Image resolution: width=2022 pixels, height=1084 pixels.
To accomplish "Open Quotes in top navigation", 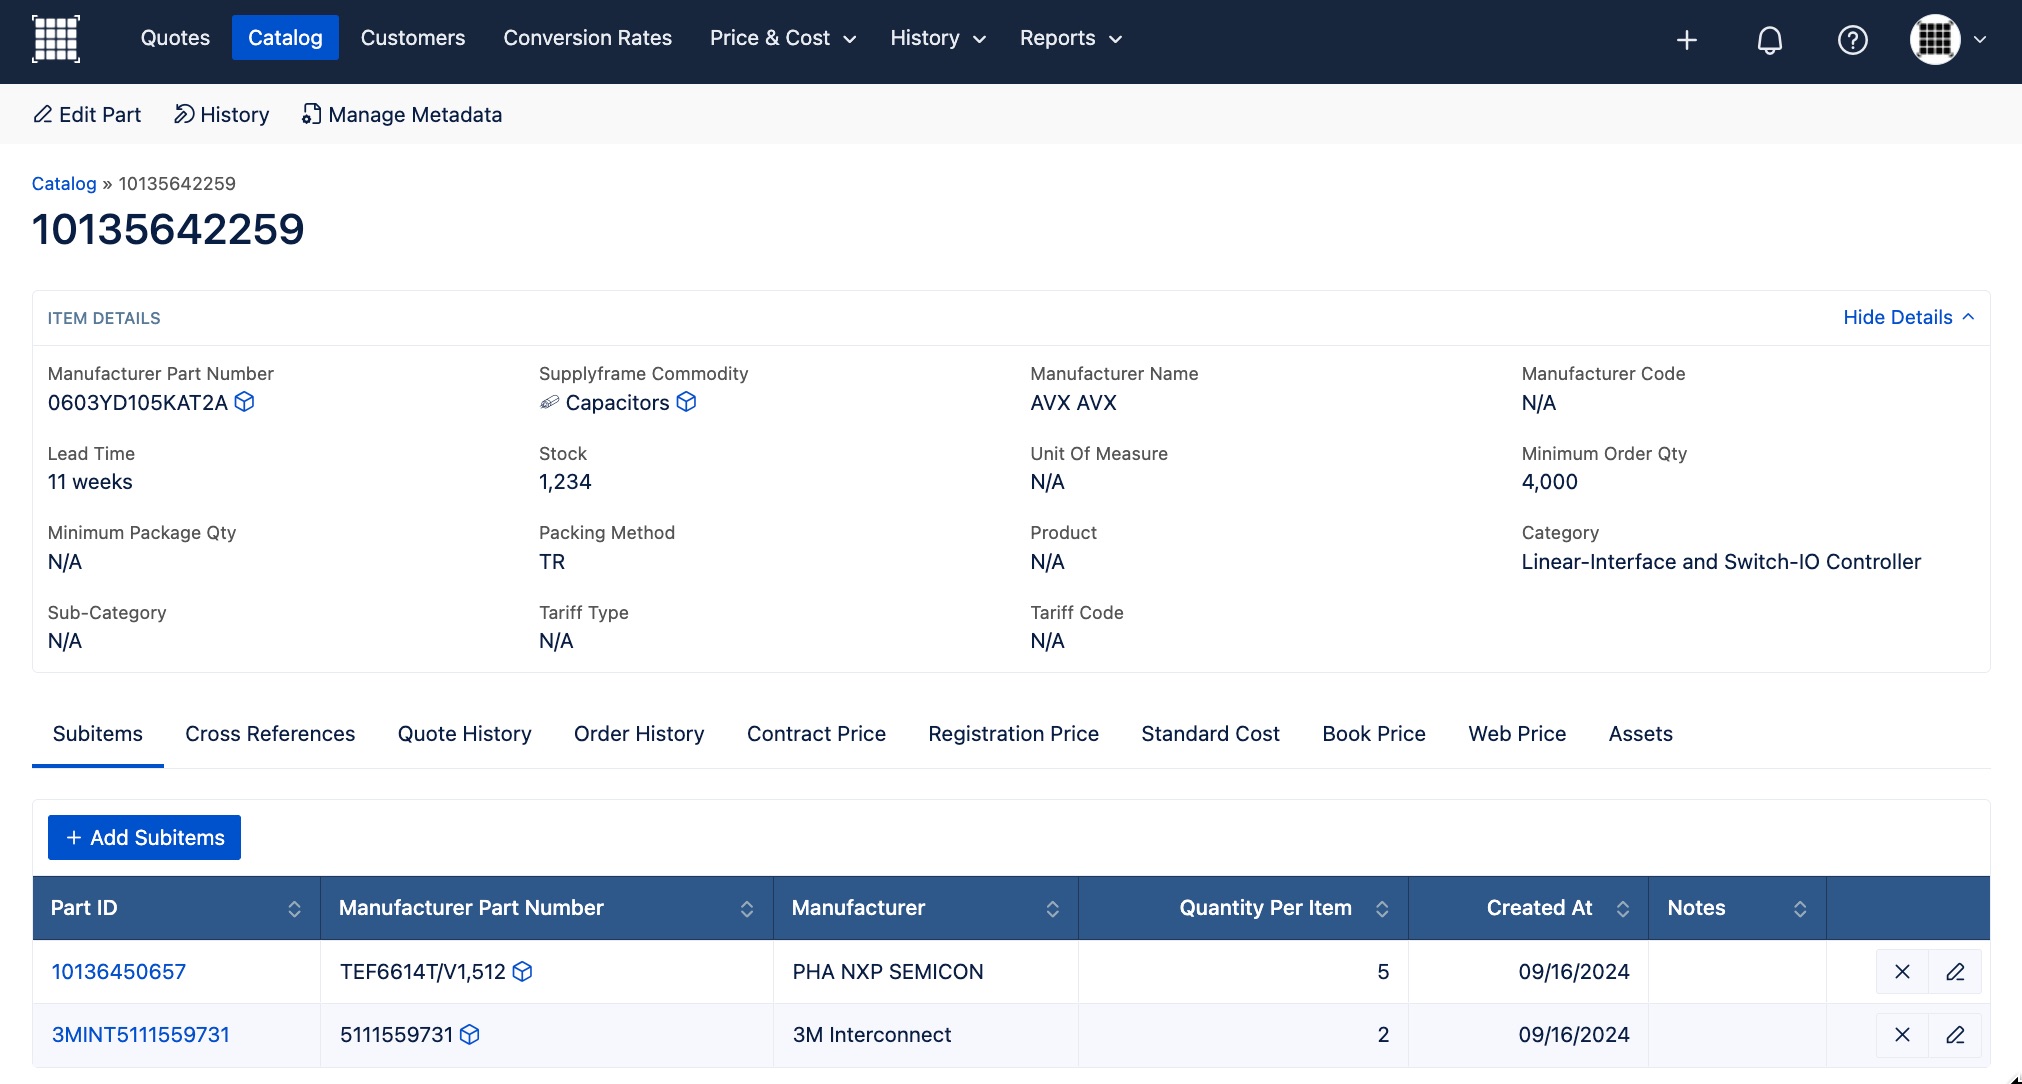I will [175, 38].
